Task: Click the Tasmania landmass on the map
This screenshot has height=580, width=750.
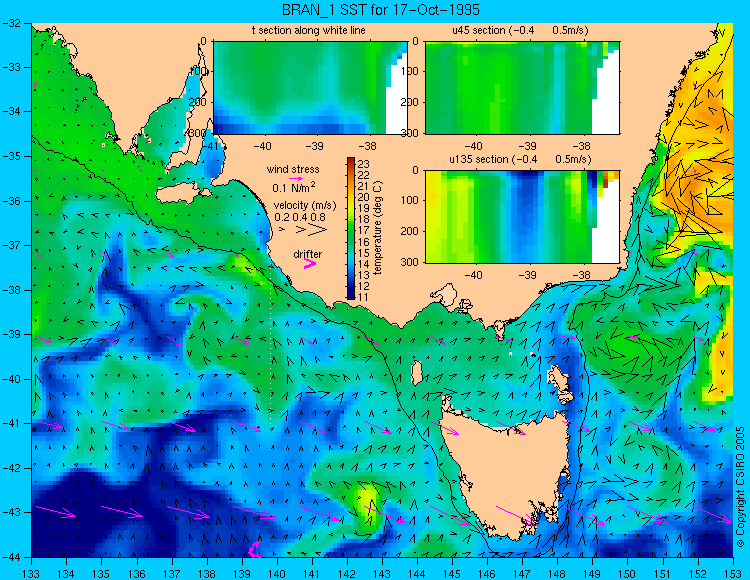Action: coord(507,471)
